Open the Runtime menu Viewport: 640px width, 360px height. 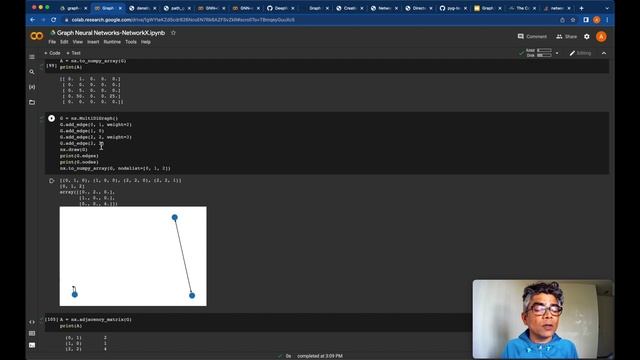tap(112, 42)
